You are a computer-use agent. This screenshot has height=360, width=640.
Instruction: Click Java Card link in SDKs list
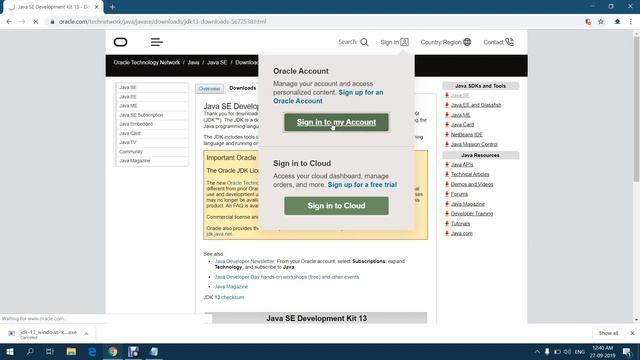click(x=462, y=124)
